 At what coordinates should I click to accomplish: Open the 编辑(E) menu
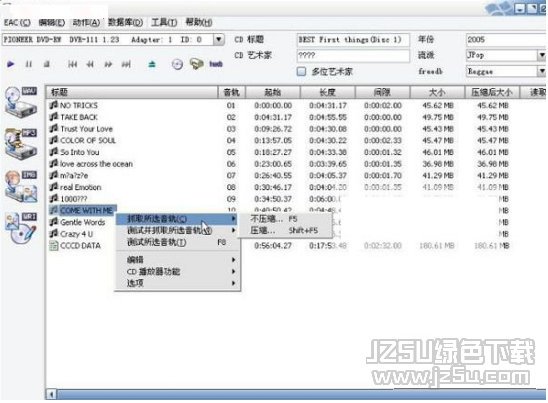51,23
